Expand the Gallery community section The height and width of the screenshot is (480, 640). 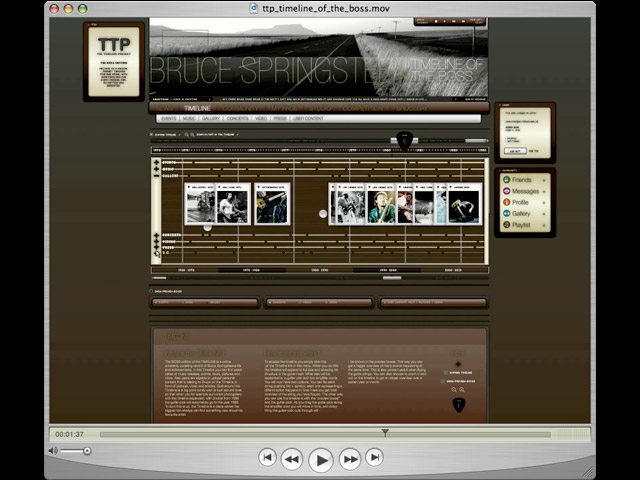pos(544,214)
